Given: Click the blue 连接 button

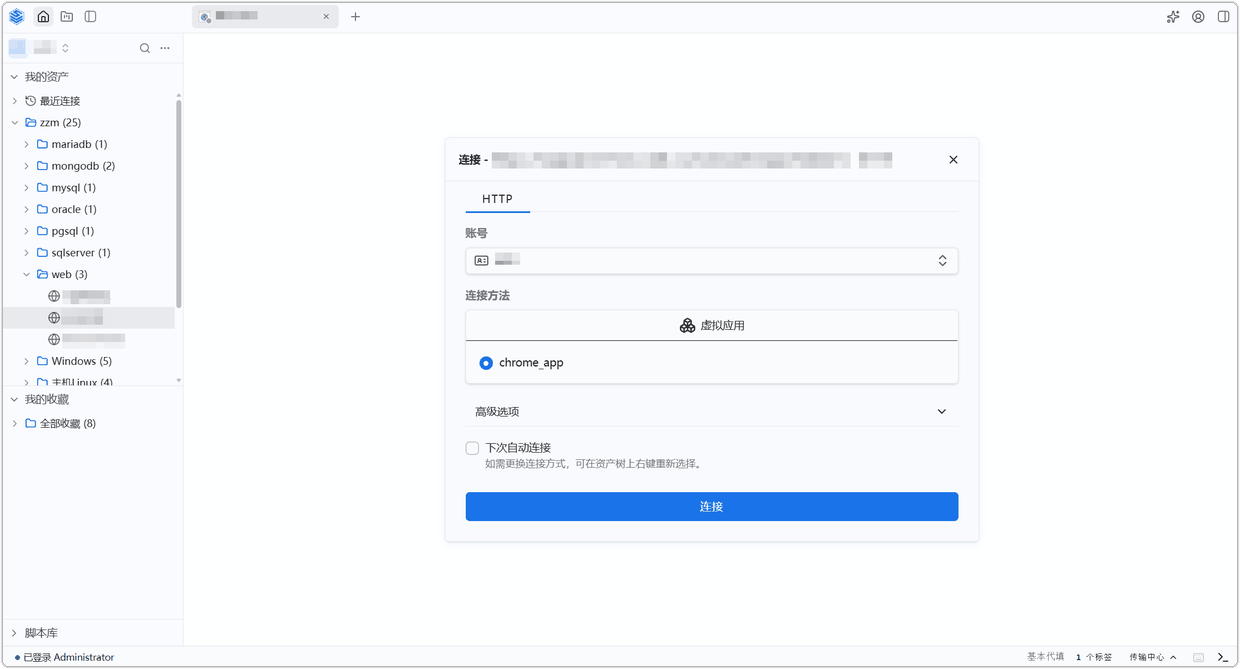Looking at the screenshot, I should [711, 507].
